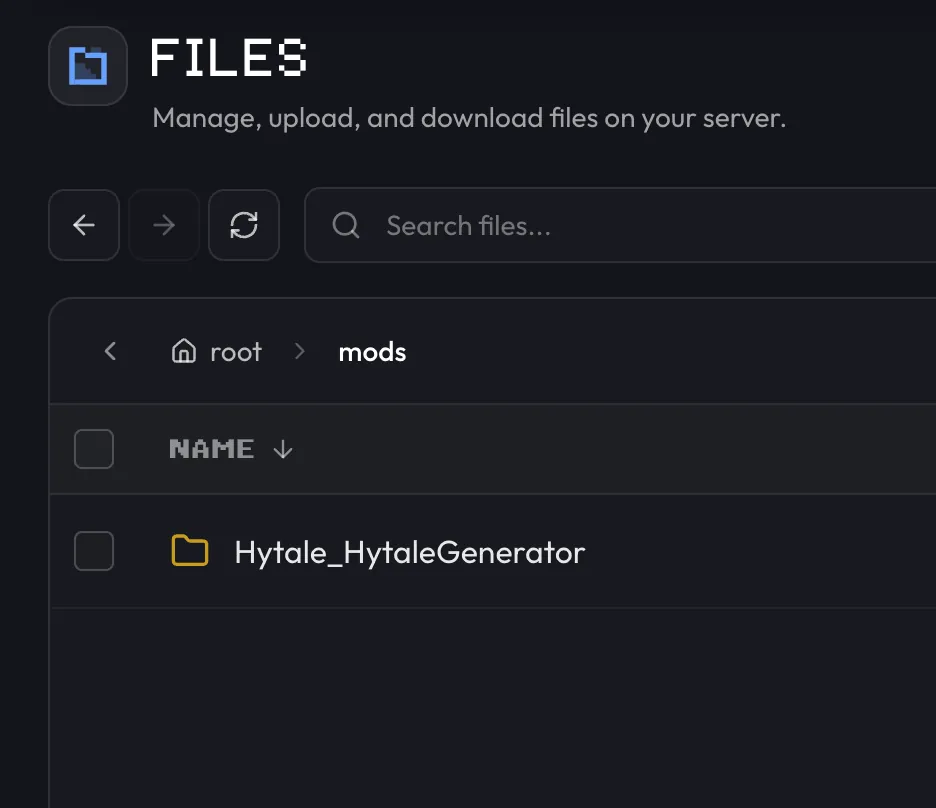Toggle the select-all checkbox in header
Viewport: 936px width, 808px height.
[94, 449]
